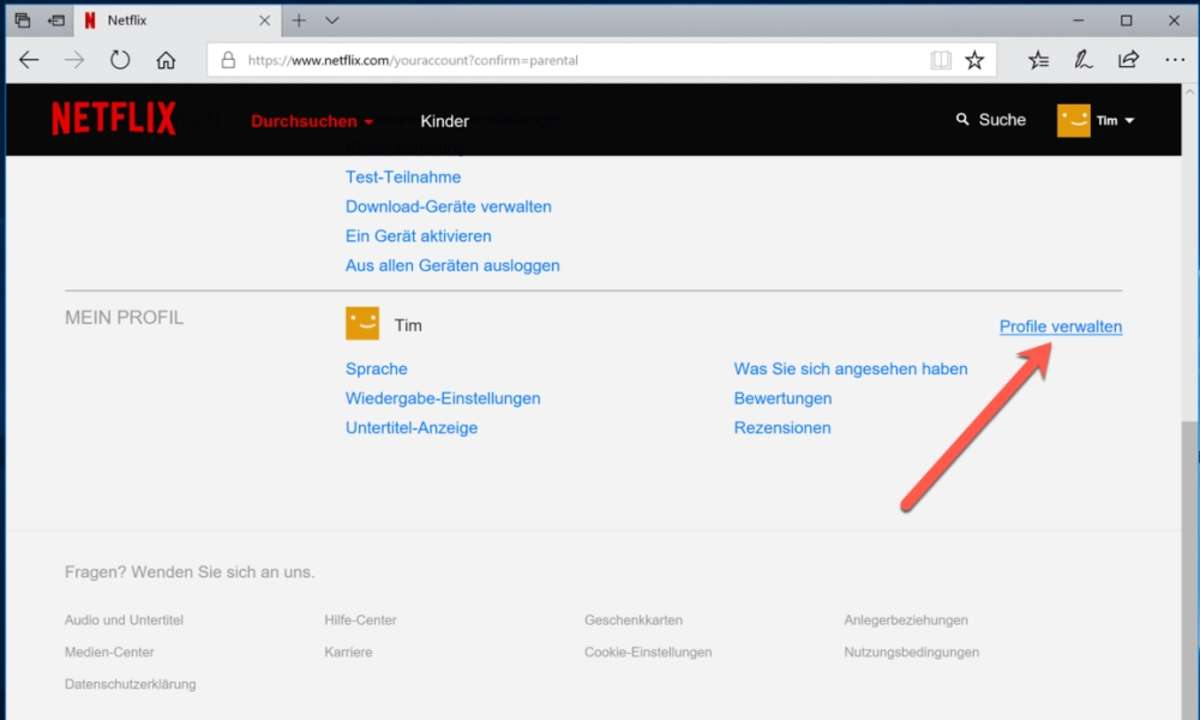Open the Durchsuchen dropdown menu
Image resolution: width=1200 pixels, height=720 pixels.
pyautogui.click(x=312, y=121)
